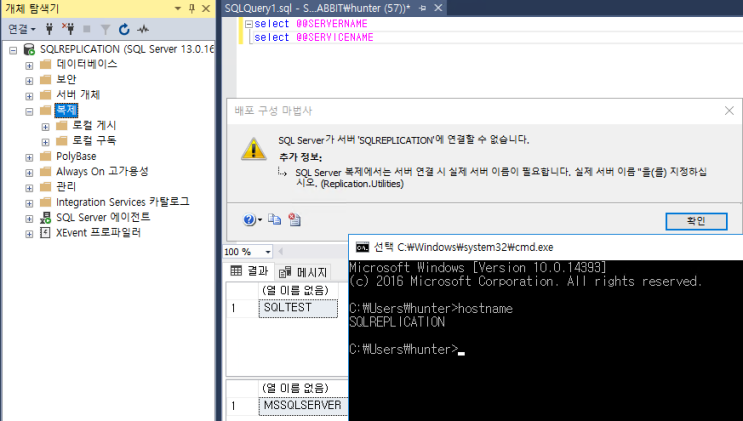The width and height of the screenshot is (743, 421).
Task: Expand the 보안 folder
Action: [29, 81]
